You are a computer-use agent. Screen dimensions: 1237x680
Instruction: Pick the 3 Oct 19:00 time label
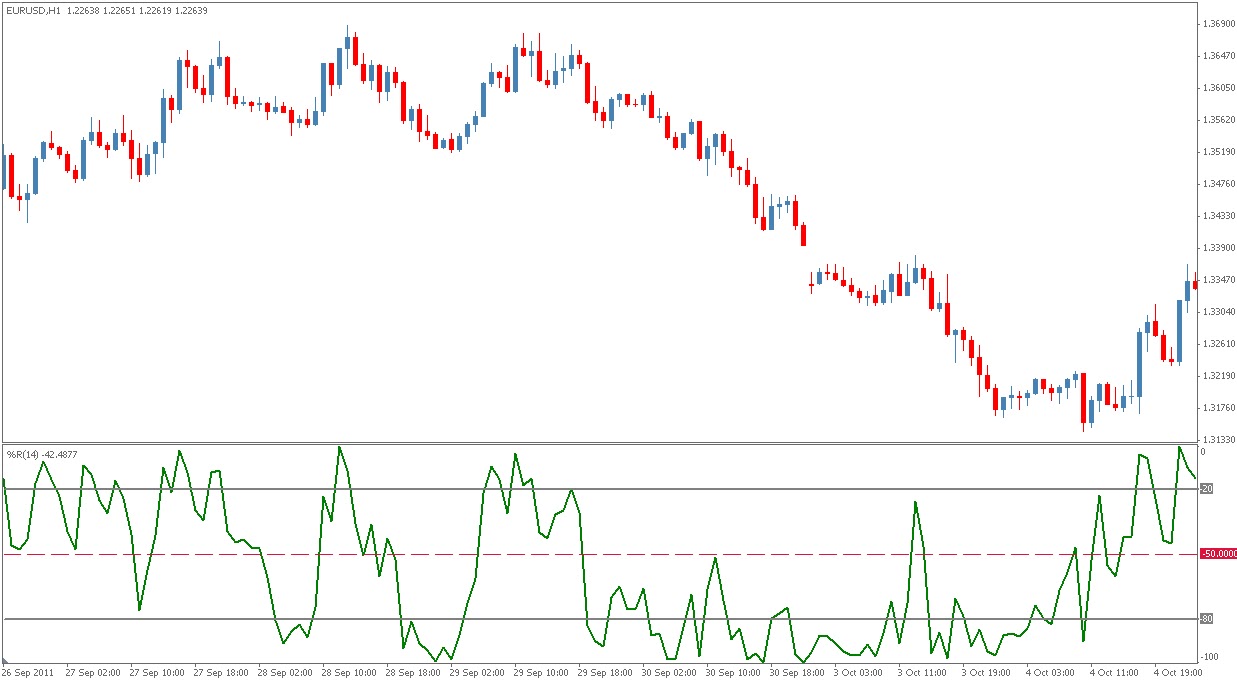(x=986, y=672)
